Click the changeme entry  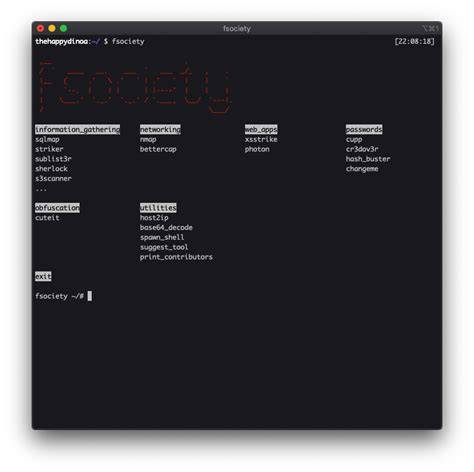[362, 169]
